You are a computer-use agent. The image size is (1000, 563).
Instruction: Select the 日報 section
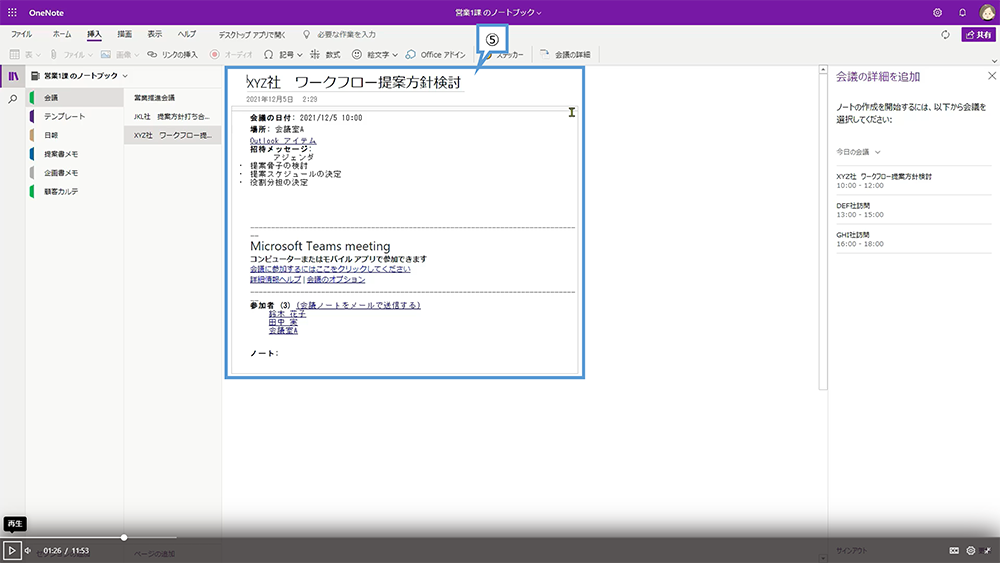[x=75, y=135]
